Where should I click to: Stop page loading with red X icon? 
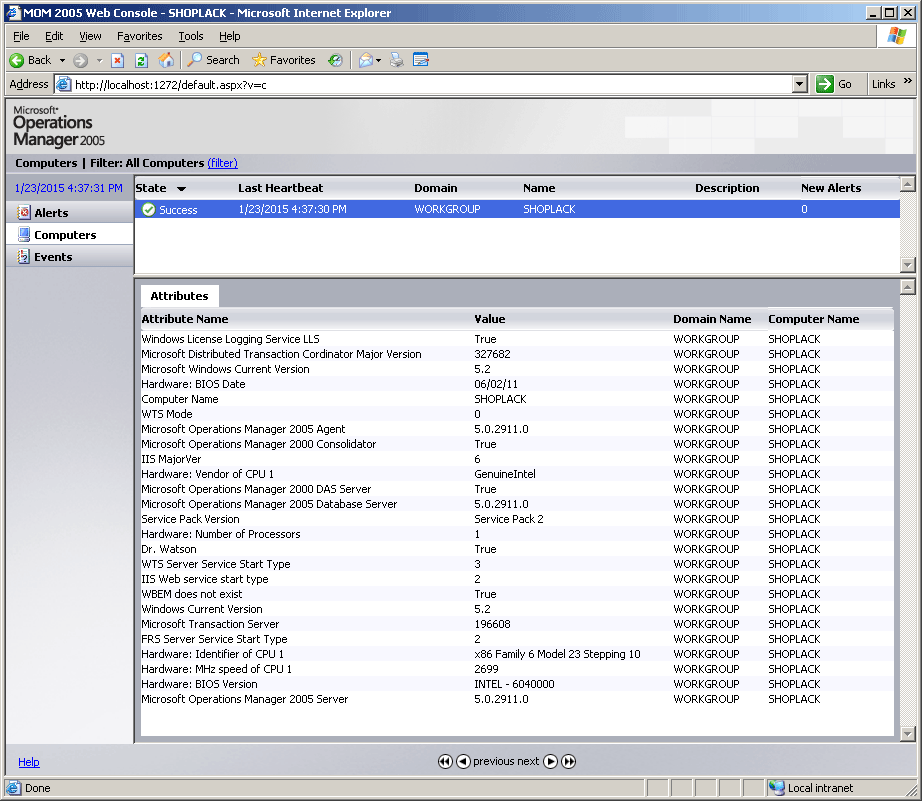click(x=118, y=60)
